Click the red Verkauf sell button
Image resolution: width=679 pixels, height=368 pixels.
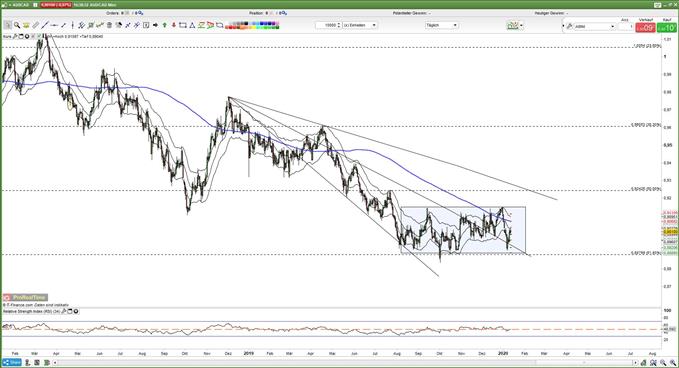coord(645,28)
